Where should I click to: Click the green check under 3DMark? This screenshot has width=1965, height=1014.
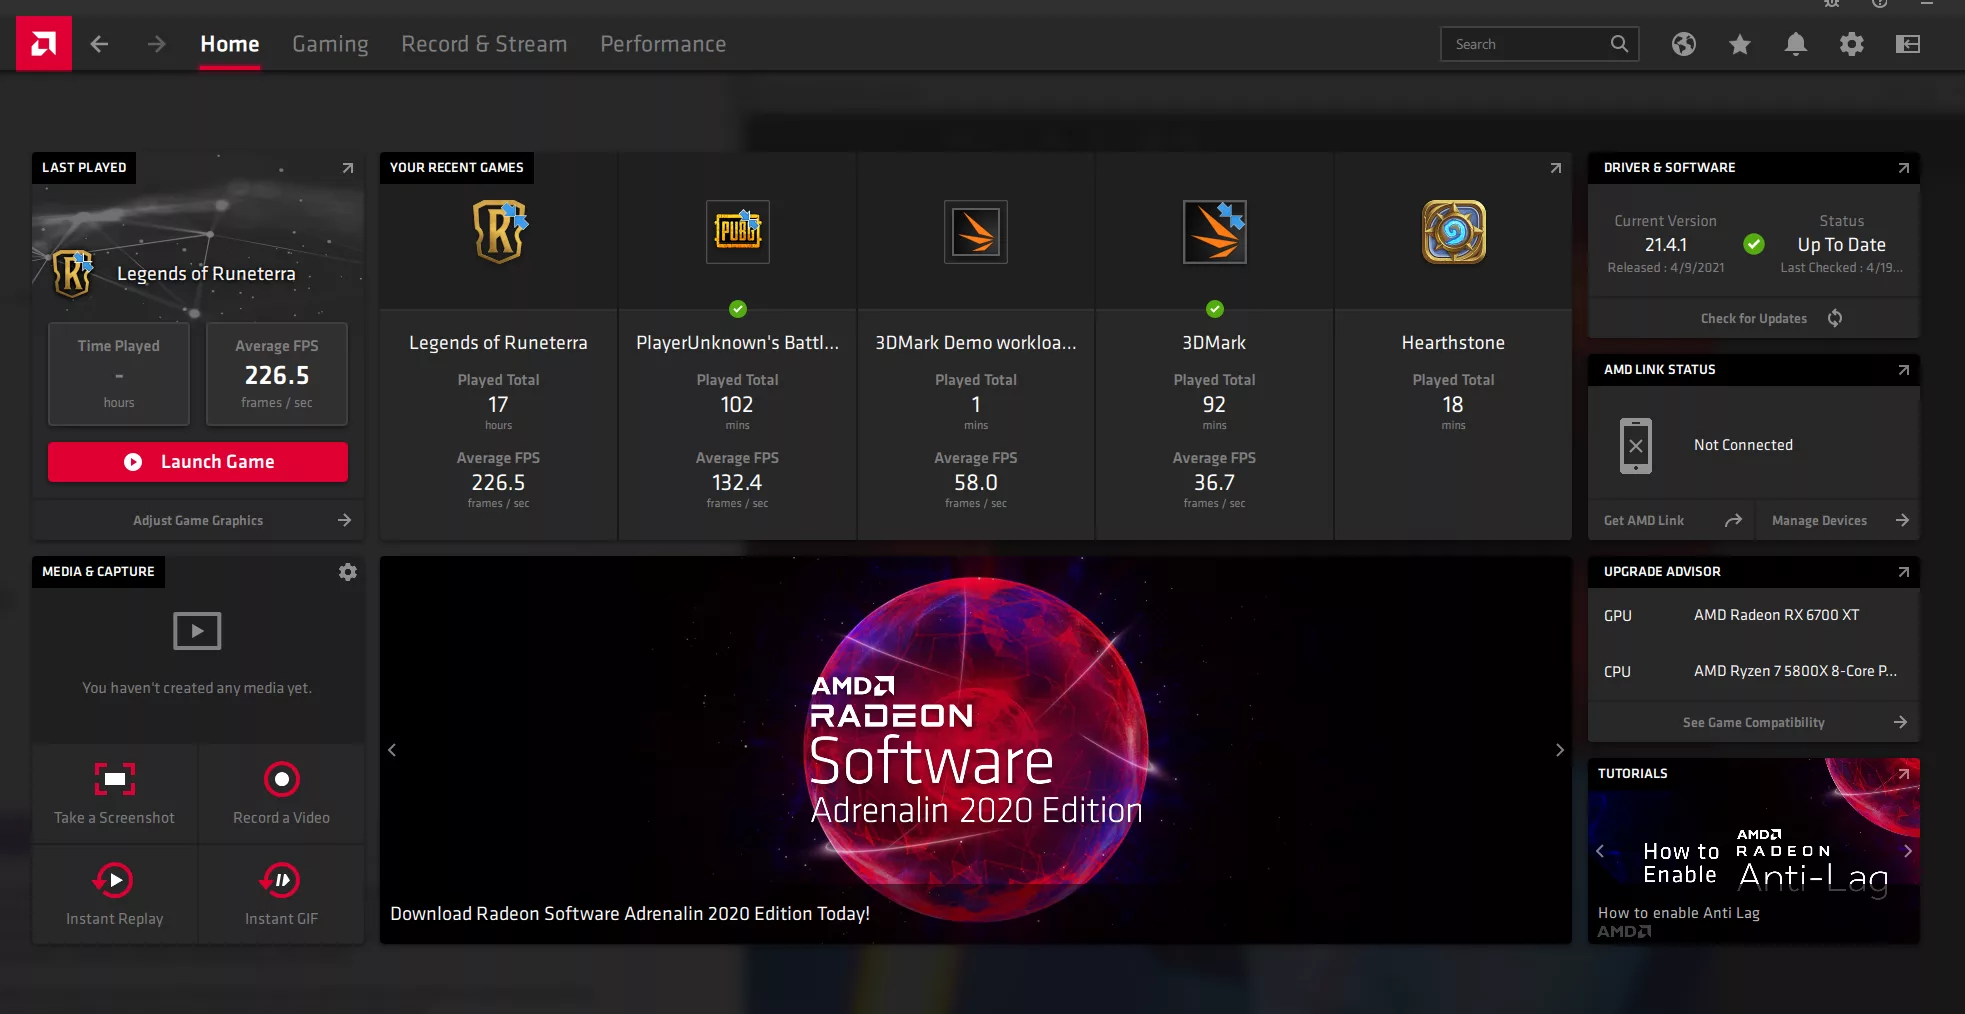pyautogui.click(x=1215, y=309)
